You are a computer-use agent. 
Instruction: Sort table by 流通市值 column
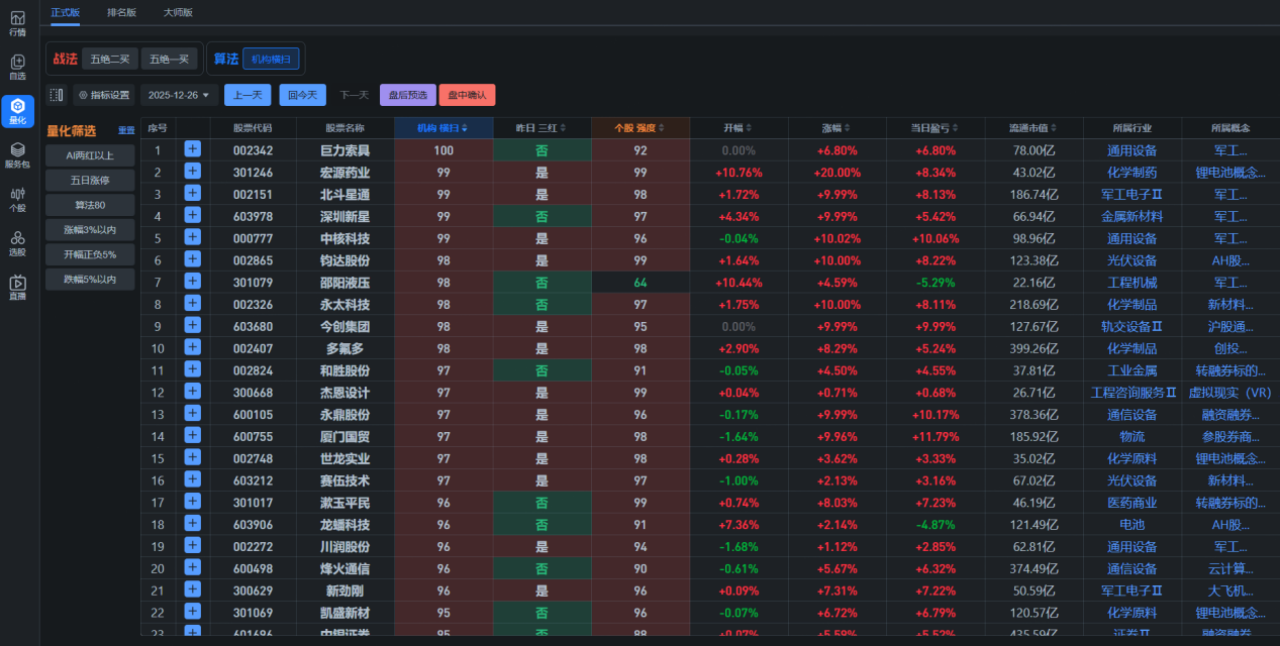tap(1033, 127)
